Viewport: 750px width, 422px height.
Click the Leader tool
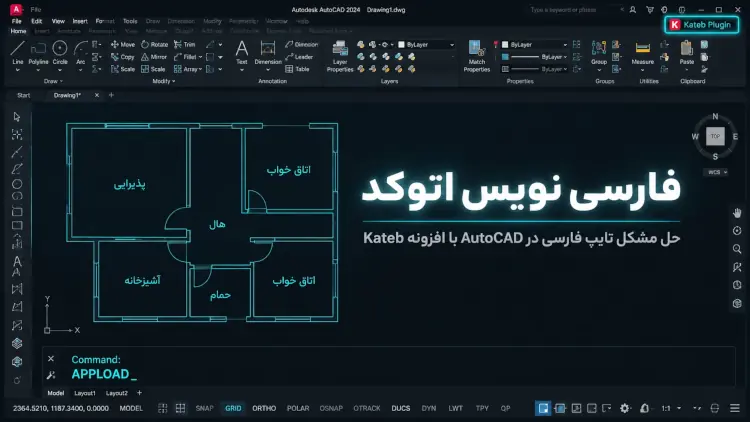point(299,57)
